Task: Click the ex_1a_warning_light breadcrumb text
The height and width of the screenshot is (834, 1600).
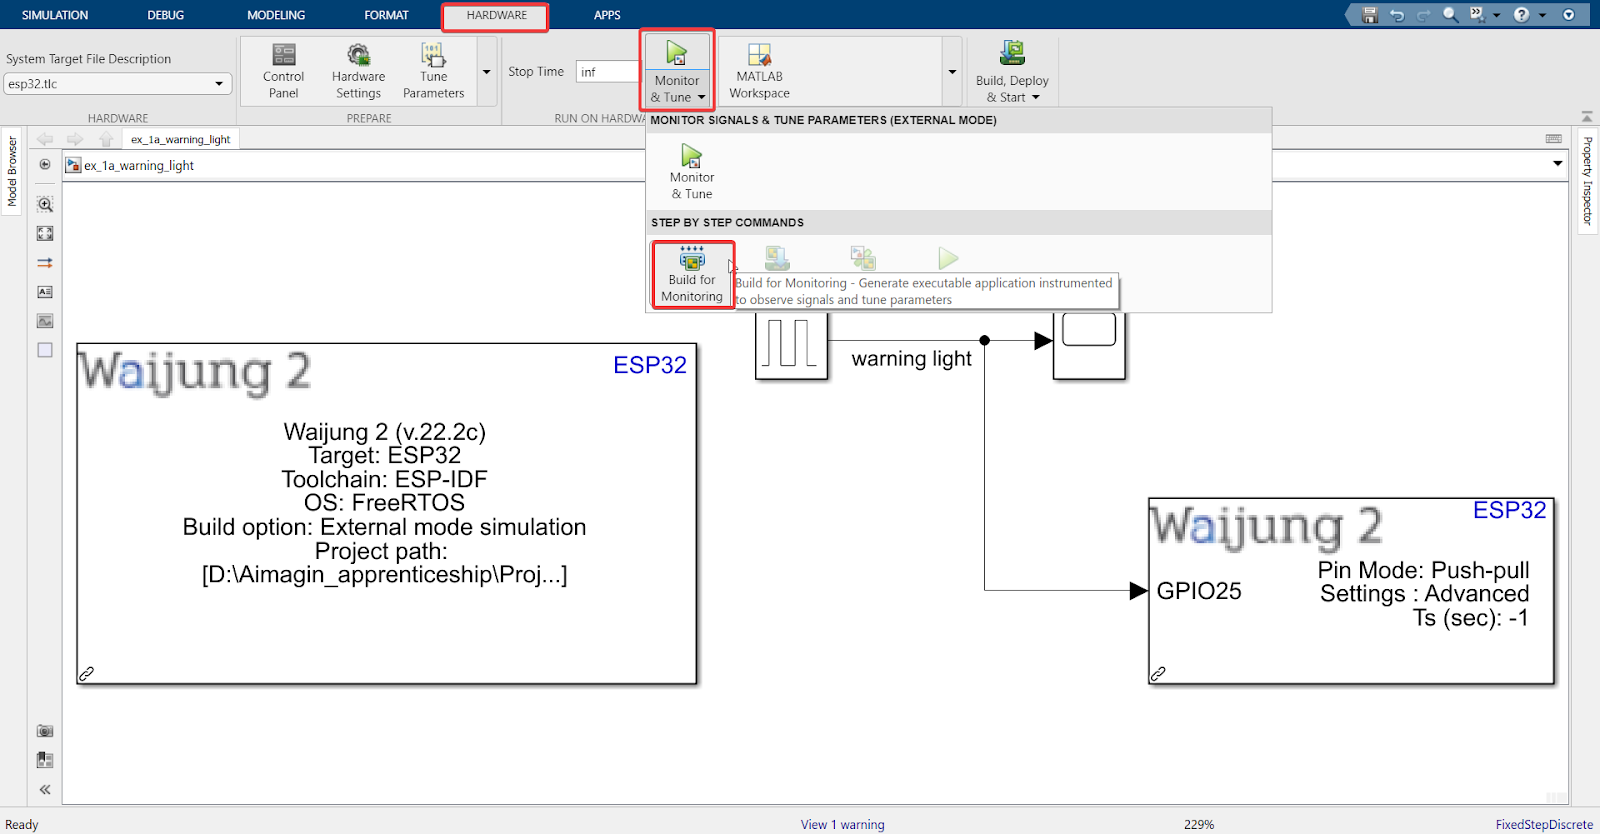Action: (x=139, y=166)
